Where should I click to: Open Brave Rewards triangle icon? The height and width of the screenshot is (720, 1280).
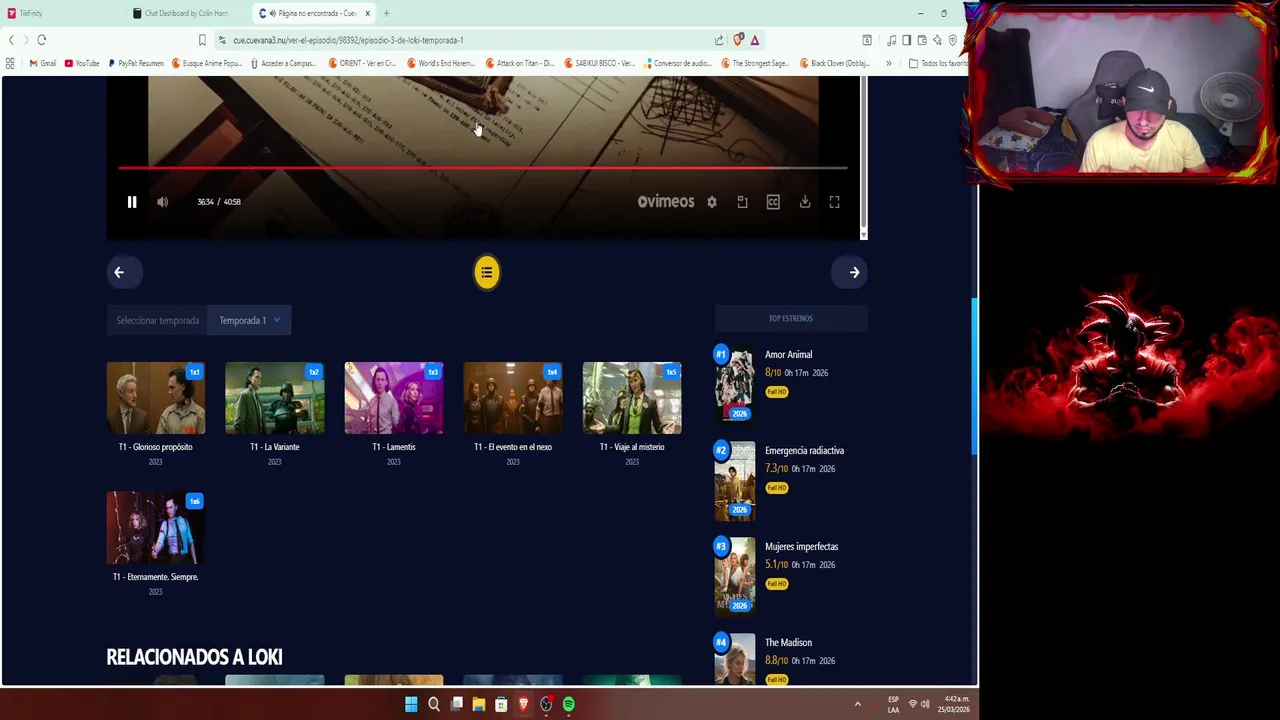pyautogui.click(x=755, y=40)
